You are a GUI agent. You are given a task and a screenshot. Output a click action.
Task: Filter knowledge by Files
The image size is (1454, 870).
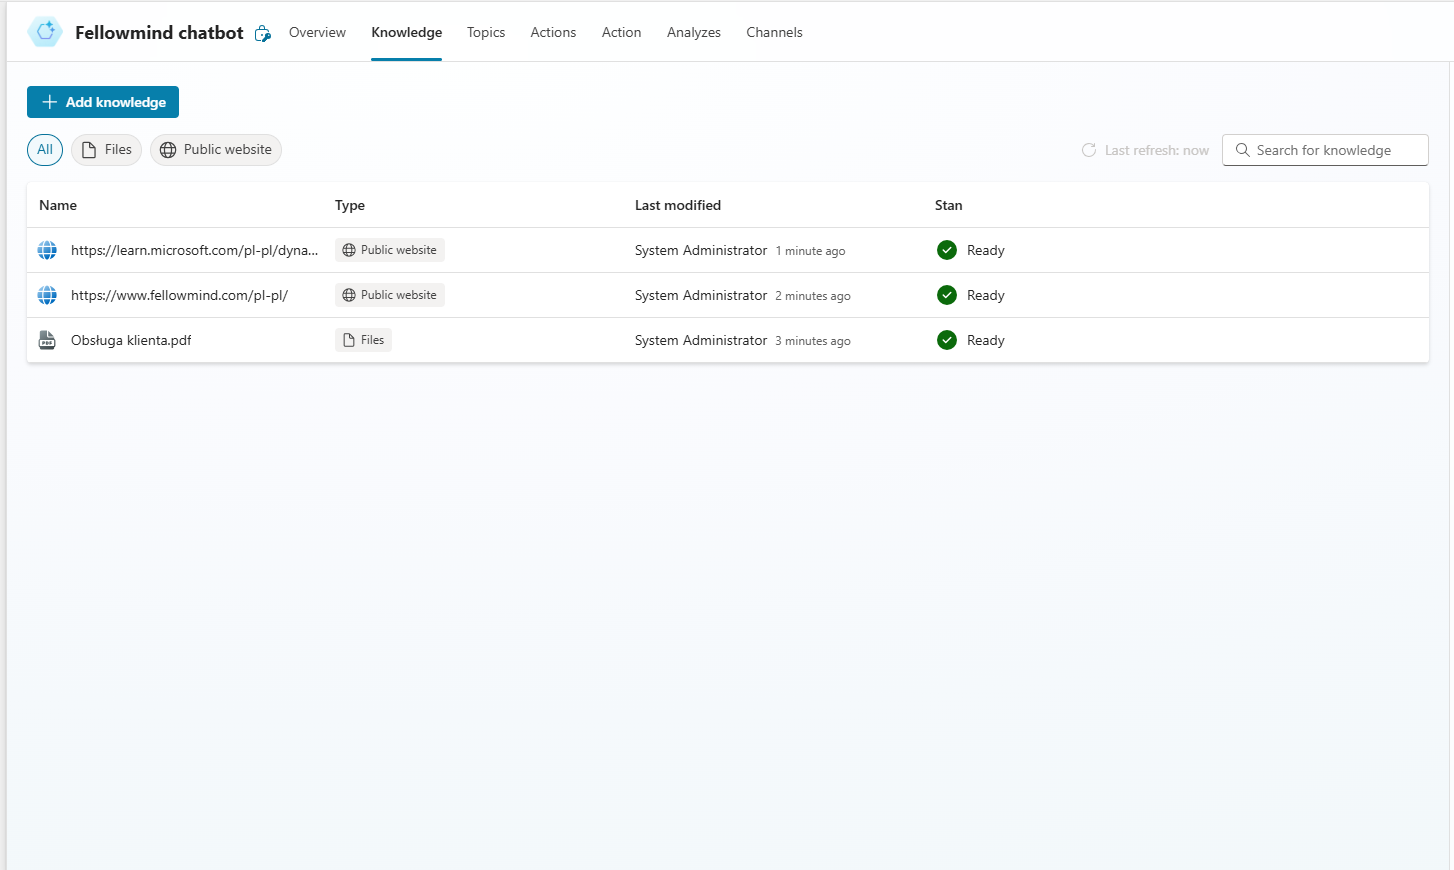coord(106,150)
